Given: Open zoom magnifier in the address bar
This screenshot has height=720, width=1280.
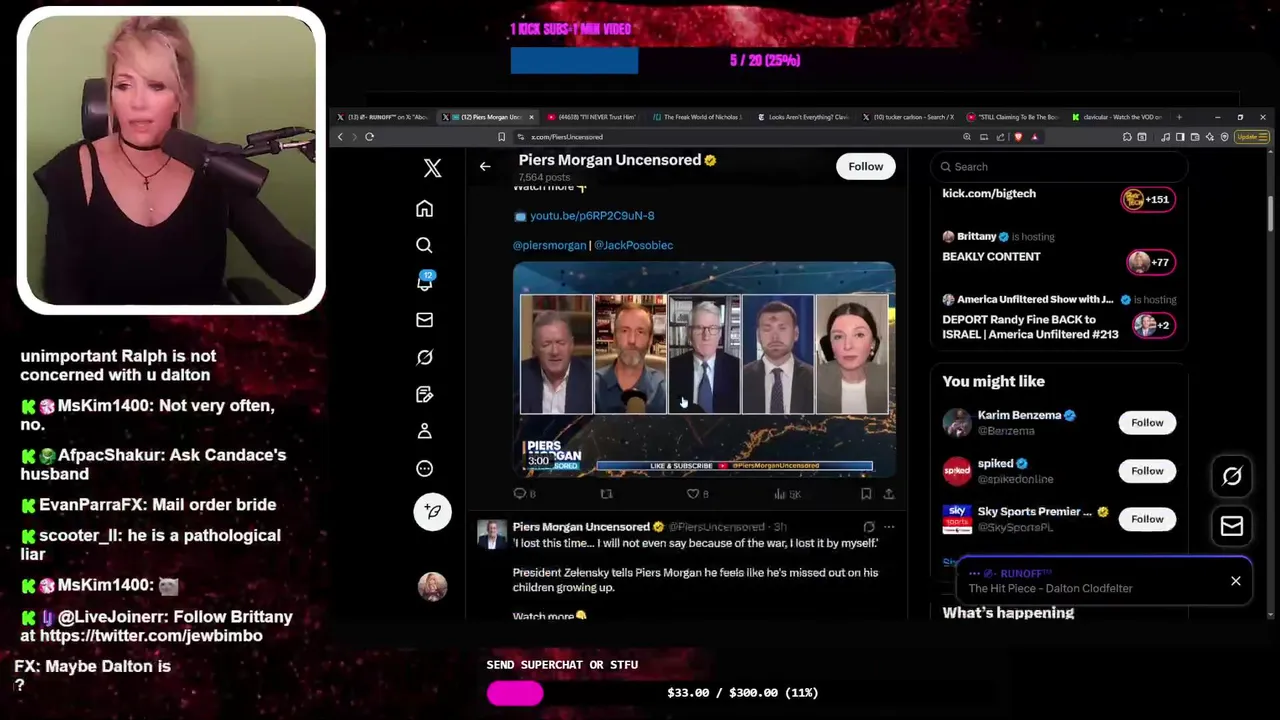Looking at the screenshot, I should 967,137.
